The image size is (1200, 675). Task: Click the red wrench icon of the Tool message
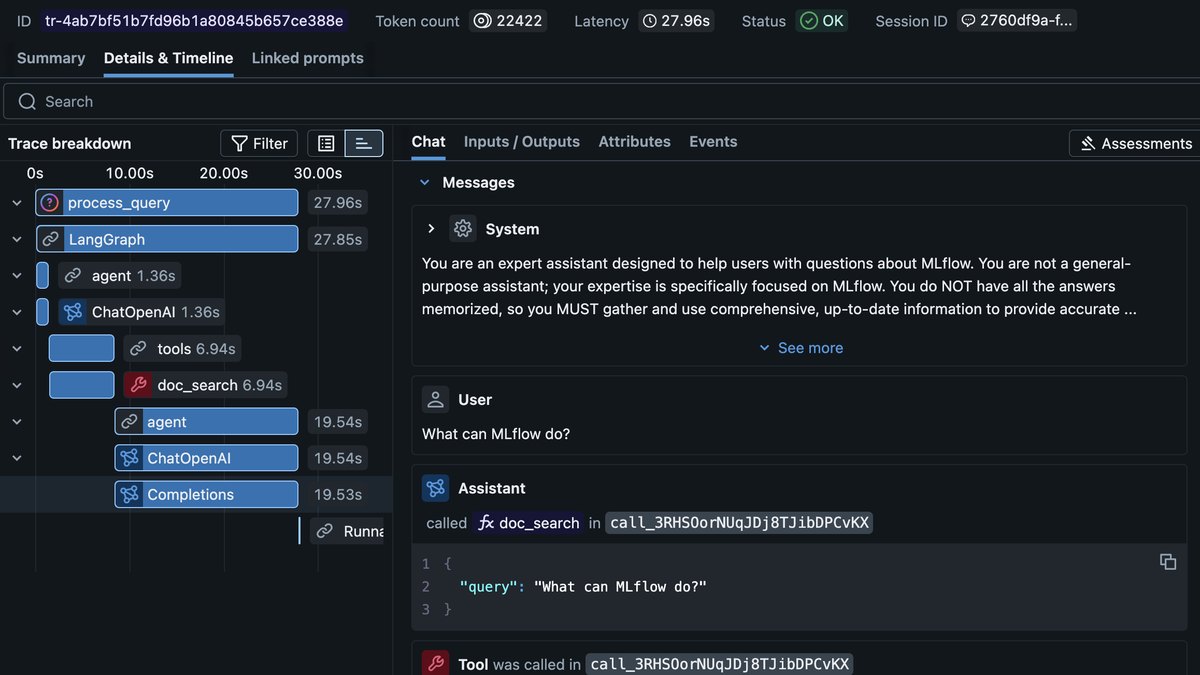(x=435, y=664)
